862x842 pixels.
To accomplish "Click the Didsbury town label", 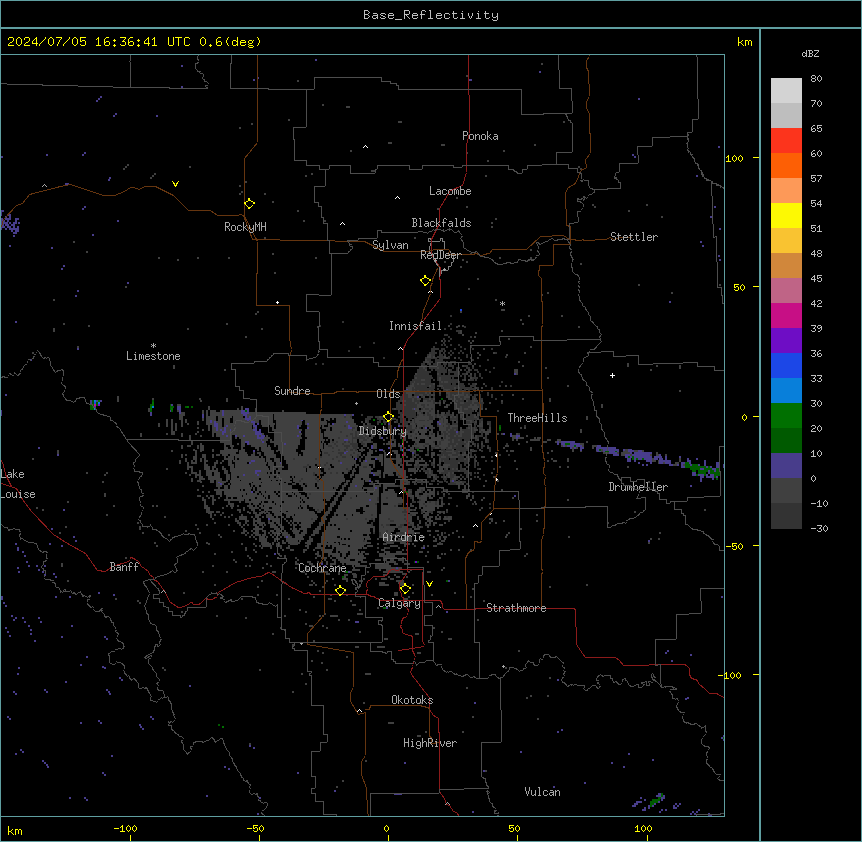I will point(383,431).
